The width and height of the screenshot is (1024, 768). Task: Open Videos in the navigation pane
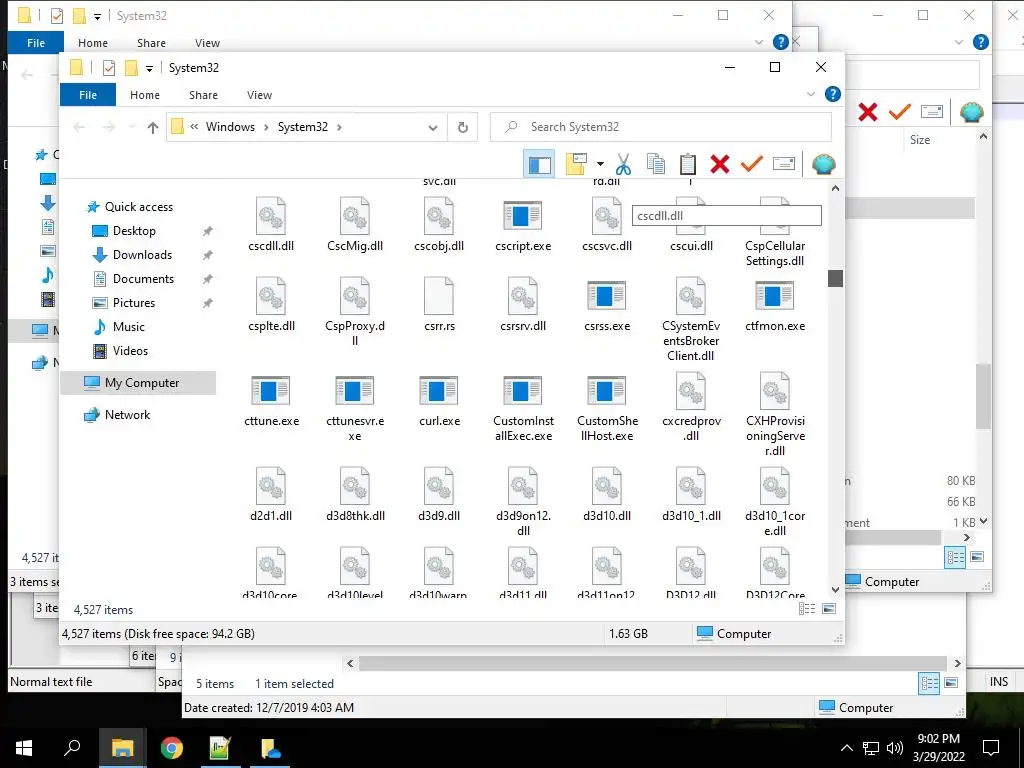130,351
